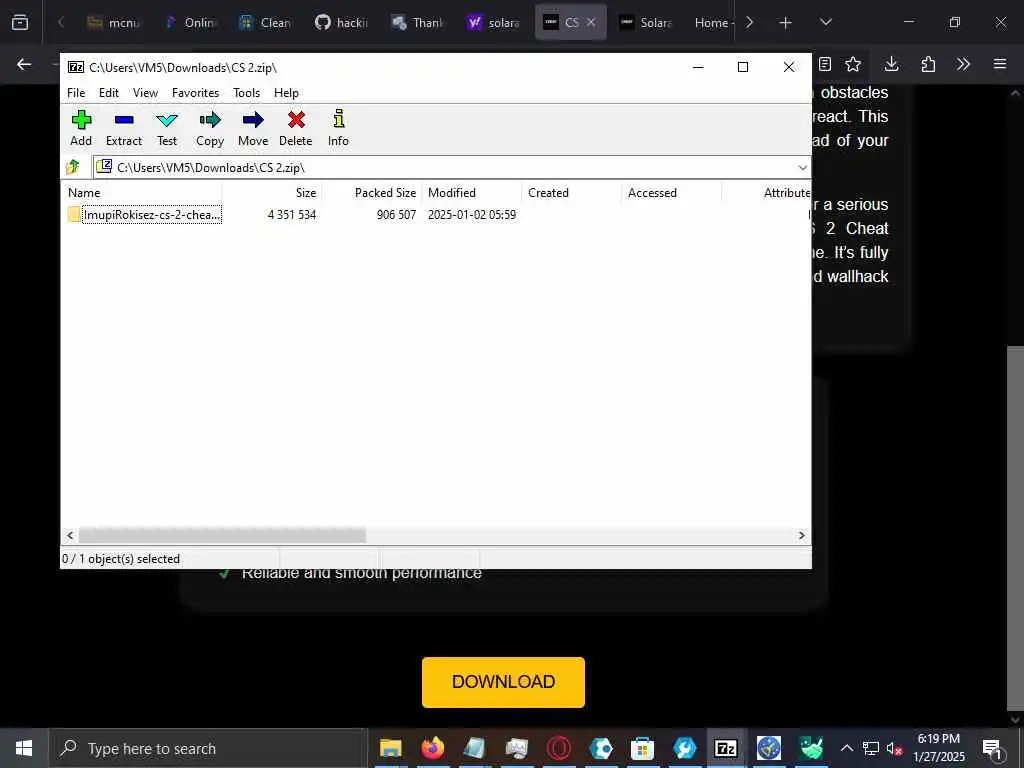The width and height of the screenshot is (1024, 768).
Task: Switch to the solara Yahoo tab
Action: pyautogui.click(x=494, y=22)
